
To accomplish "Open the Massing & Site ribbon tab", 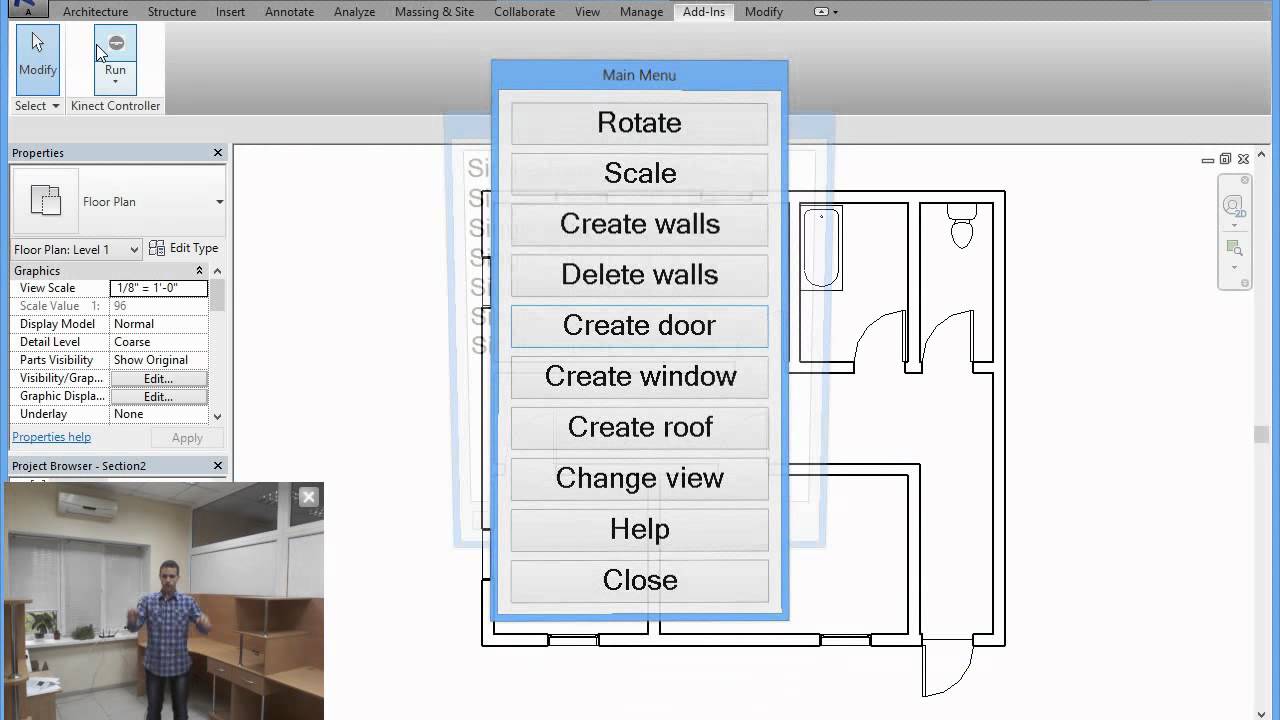I will click(x=434, y=11).
